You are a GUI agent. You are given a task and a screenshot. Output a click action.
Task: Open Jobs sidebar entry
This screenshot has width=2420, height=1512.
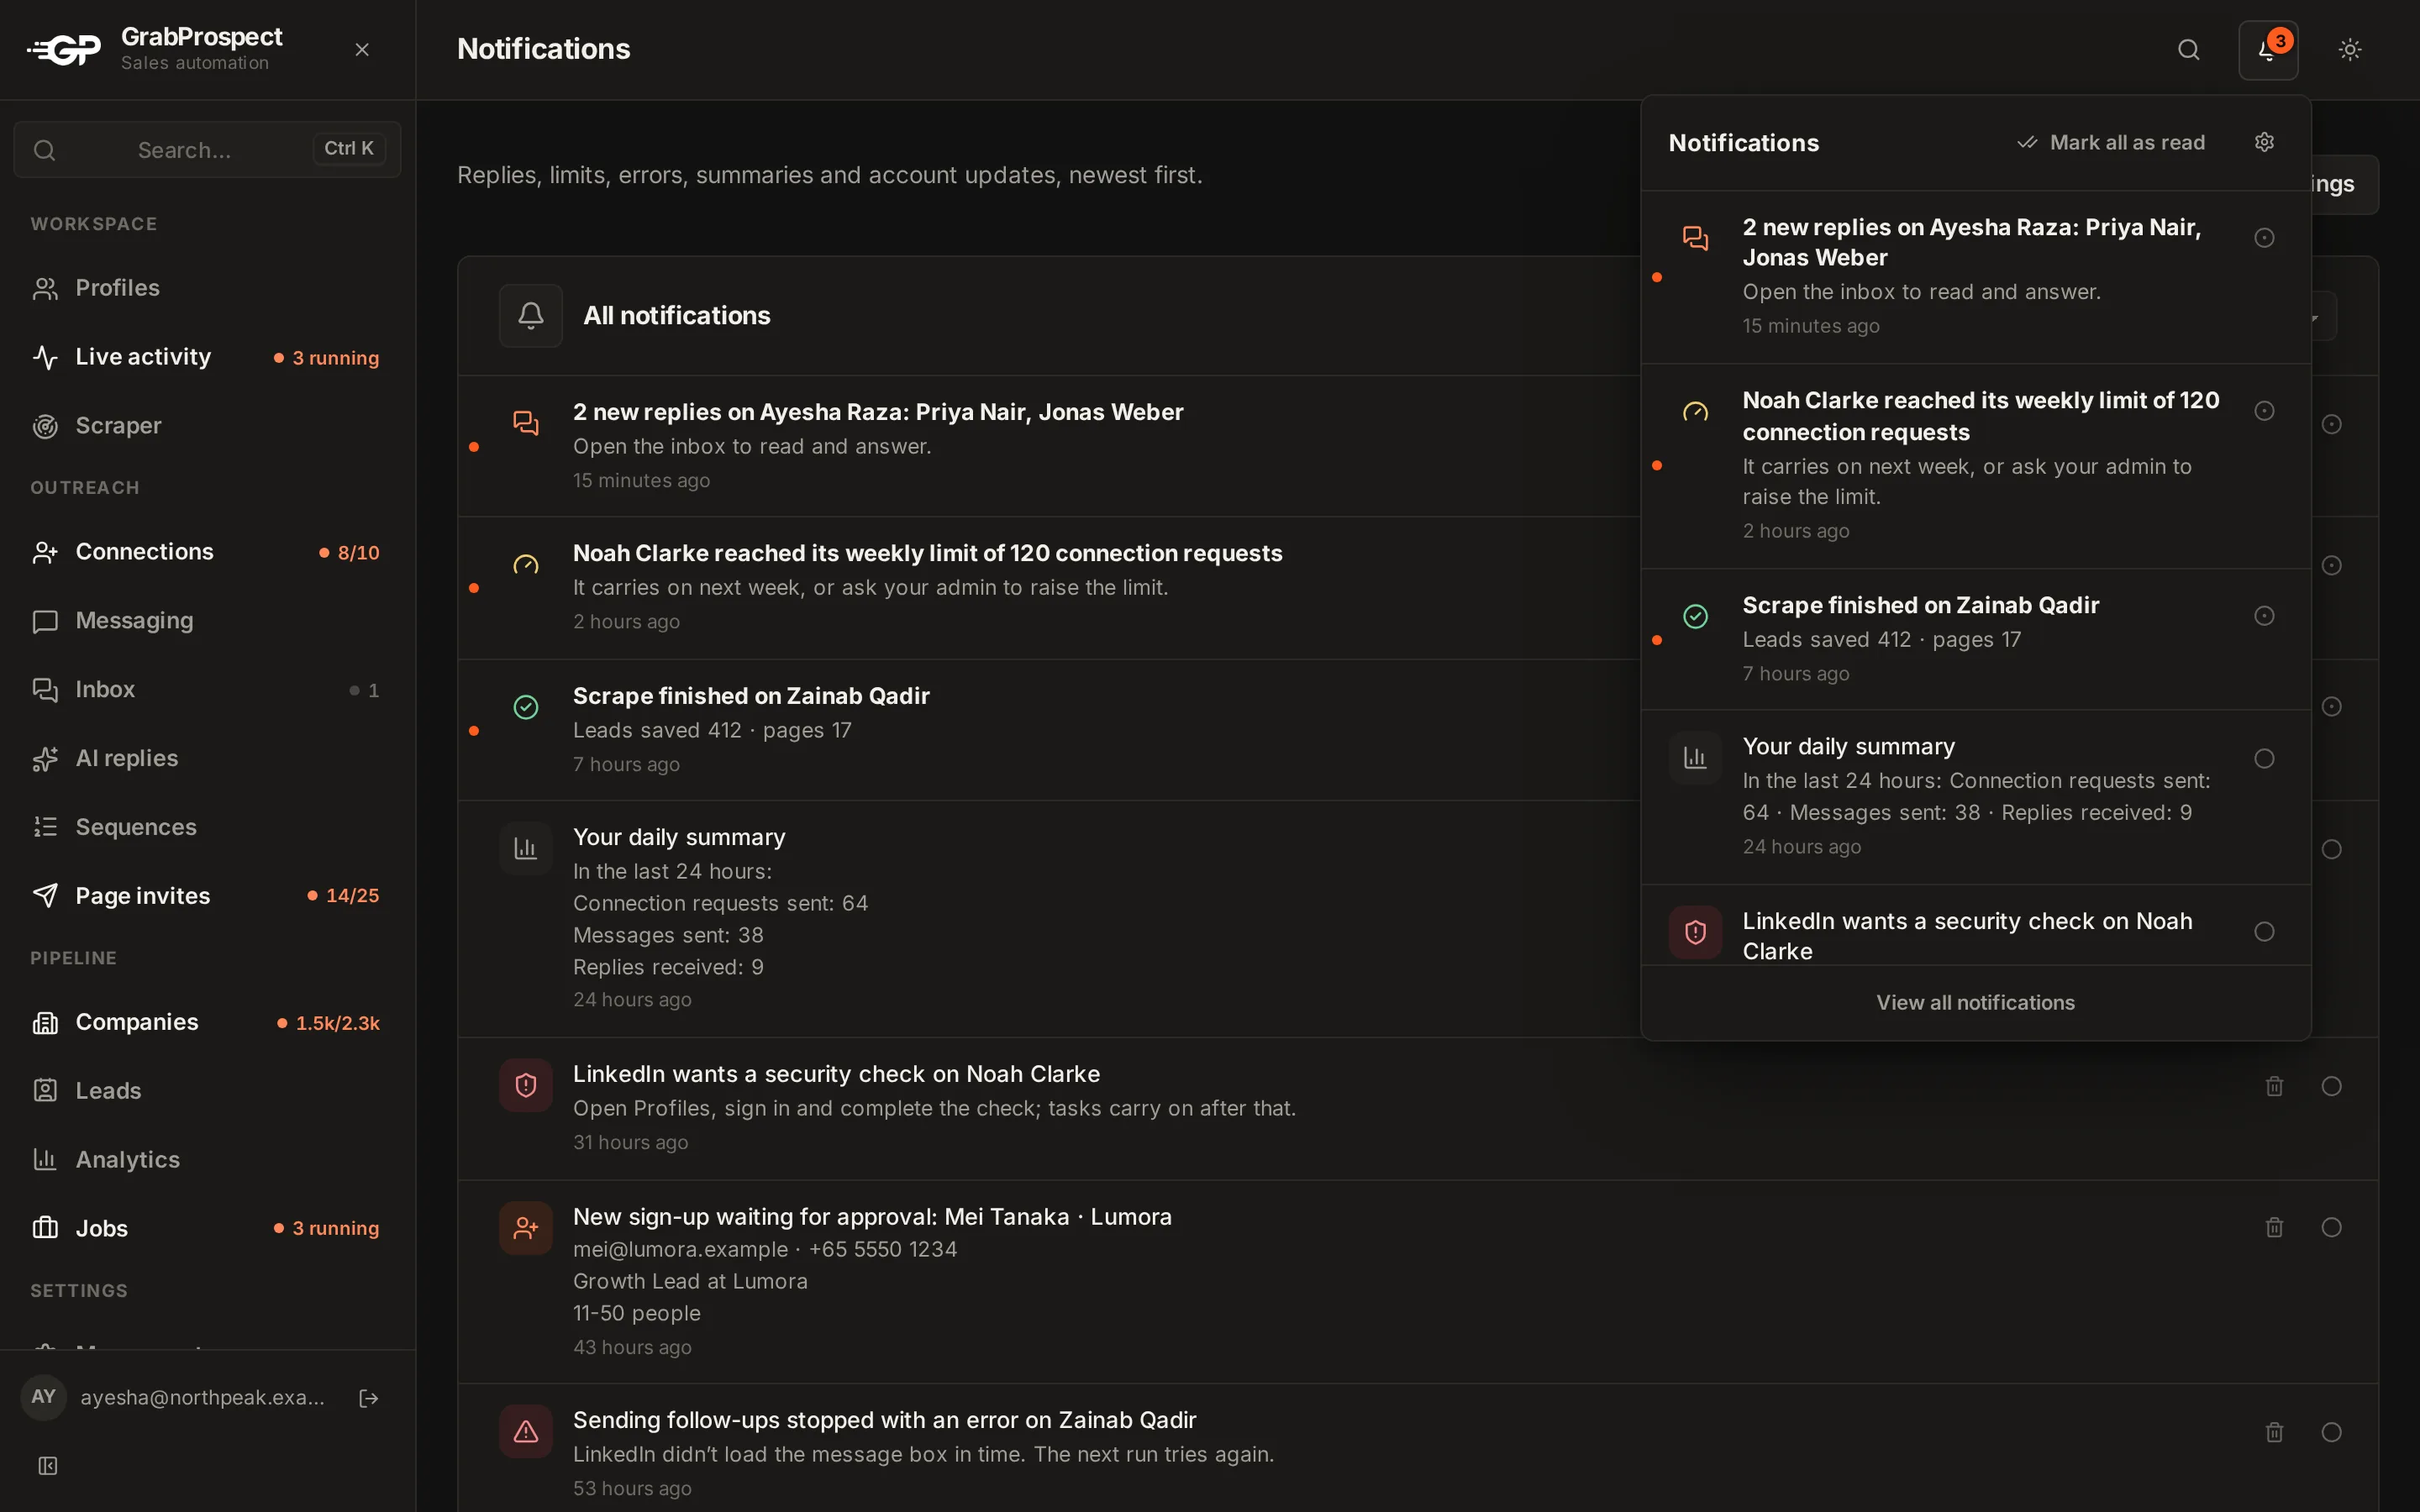point(207,1228)
